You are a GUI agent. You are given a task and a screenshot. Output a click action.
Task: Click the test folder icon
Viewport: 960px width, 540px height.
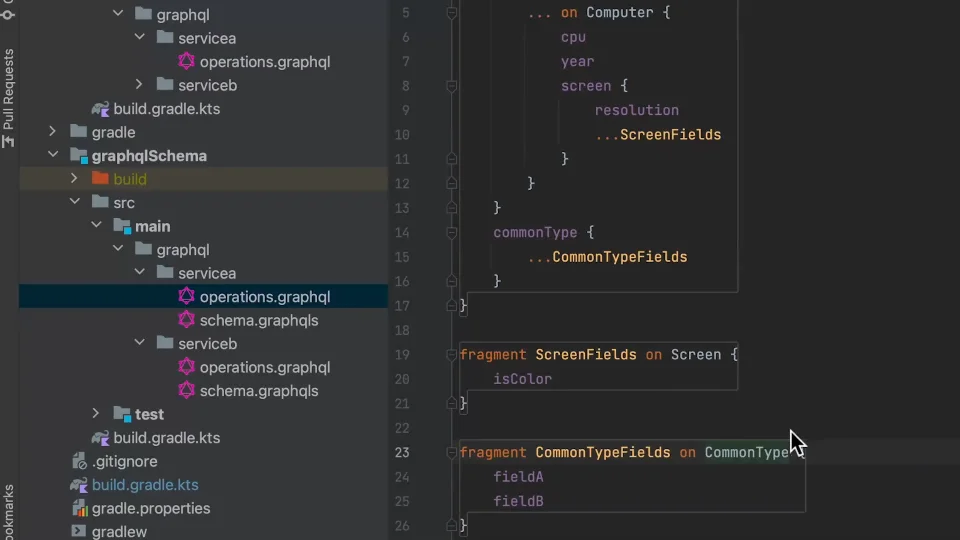(122, 414)
